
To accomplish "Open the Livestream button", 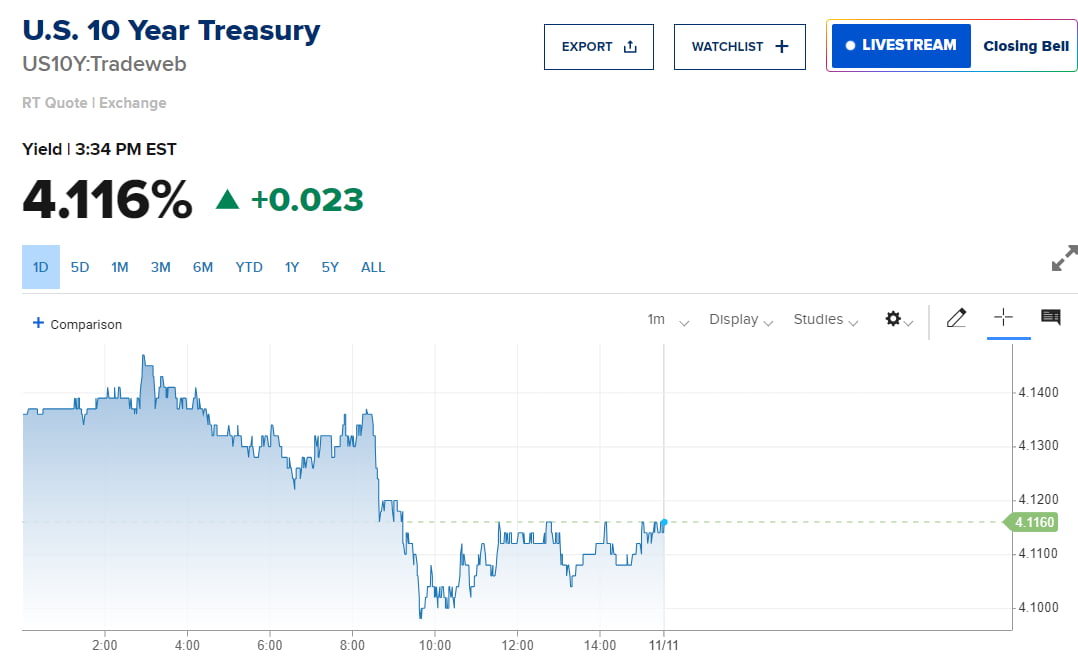I will [x=901, y=46].
